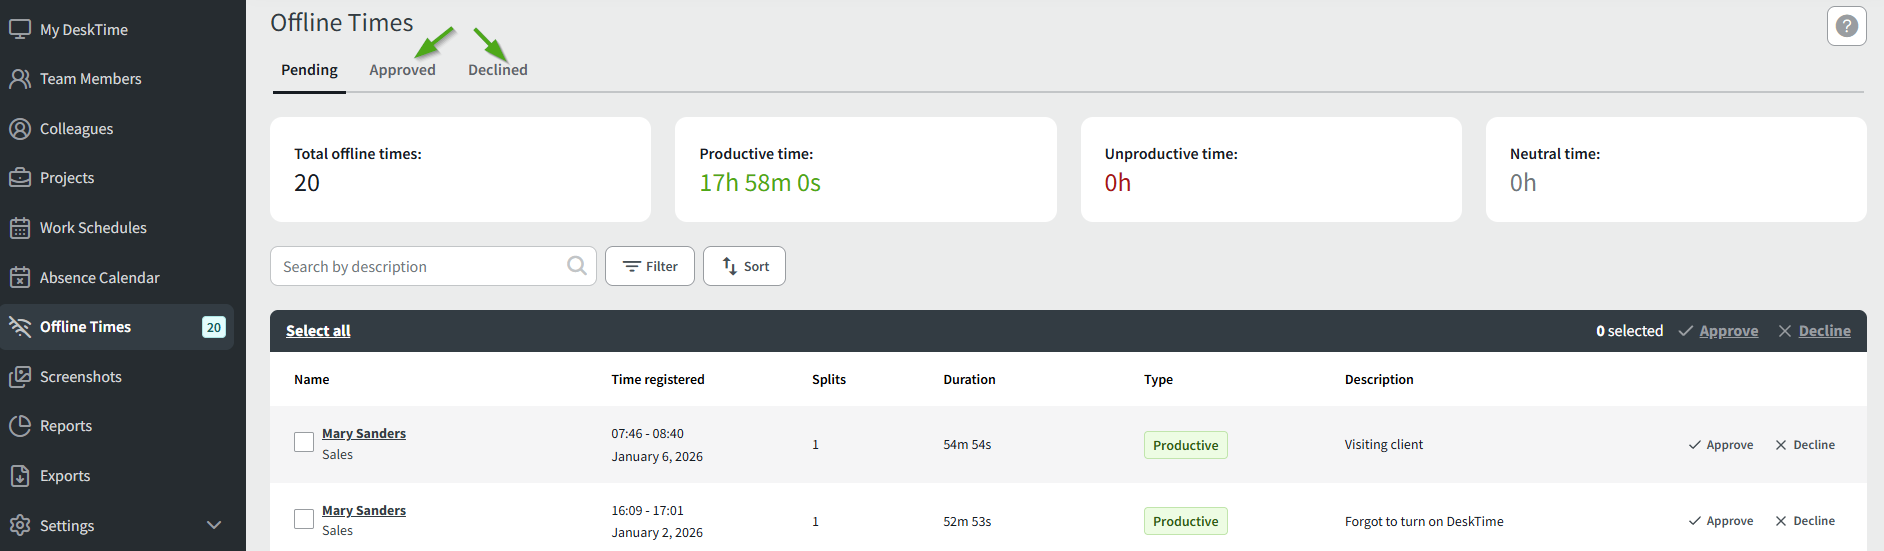Click the Screenshots icon in sidebar
Screen dimensions: 1884x551
[20, 377]
